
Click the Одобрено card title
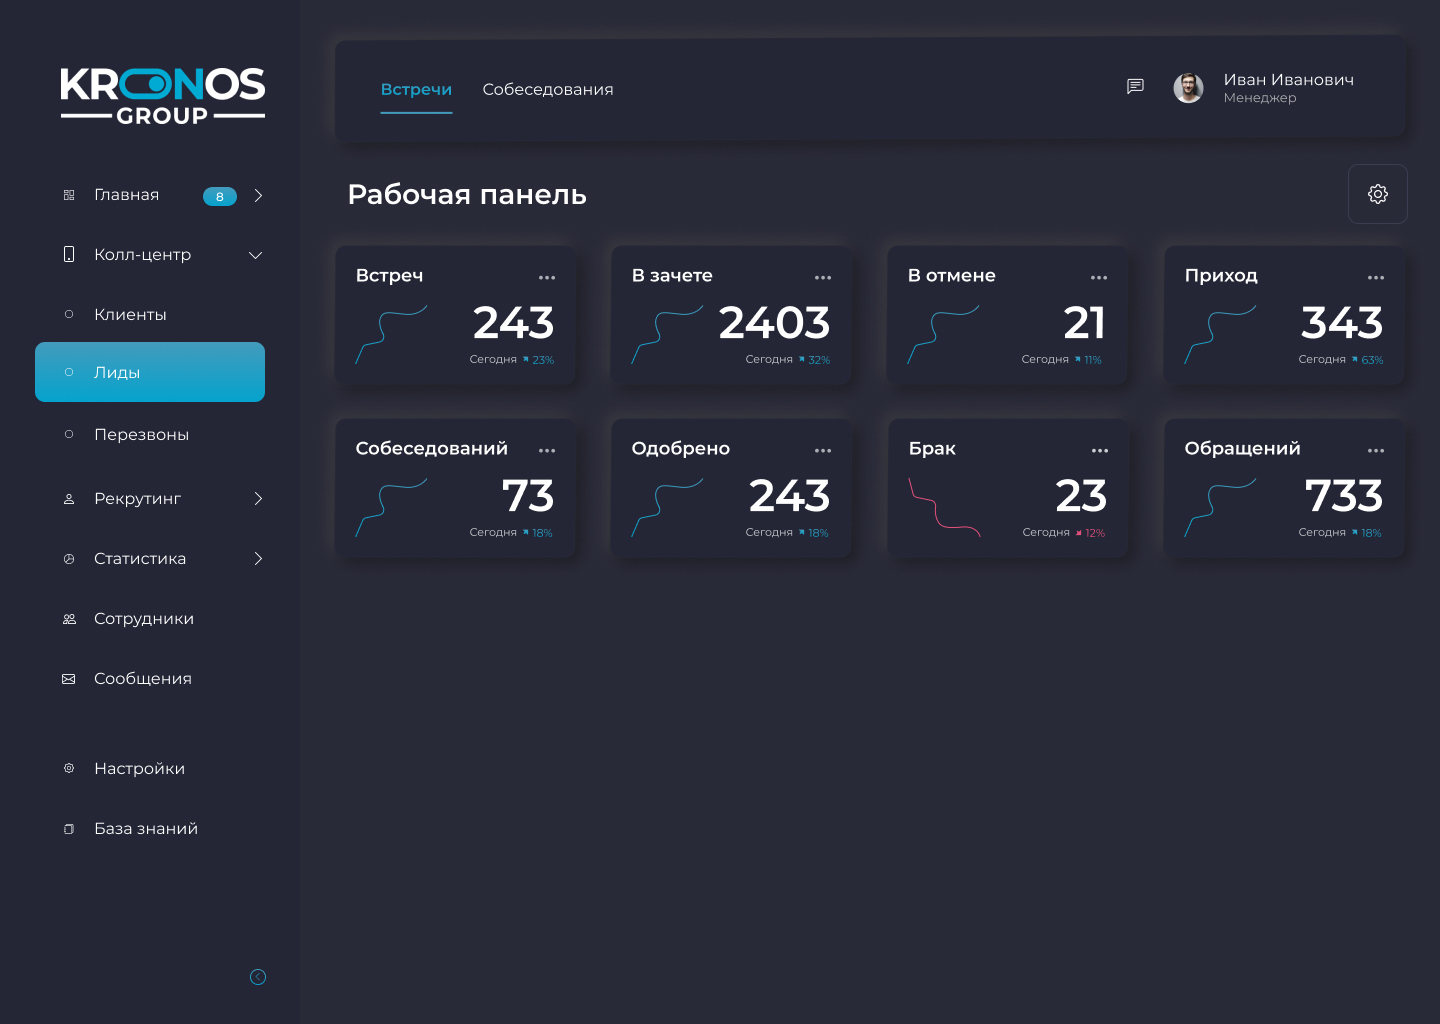[681, 449]
